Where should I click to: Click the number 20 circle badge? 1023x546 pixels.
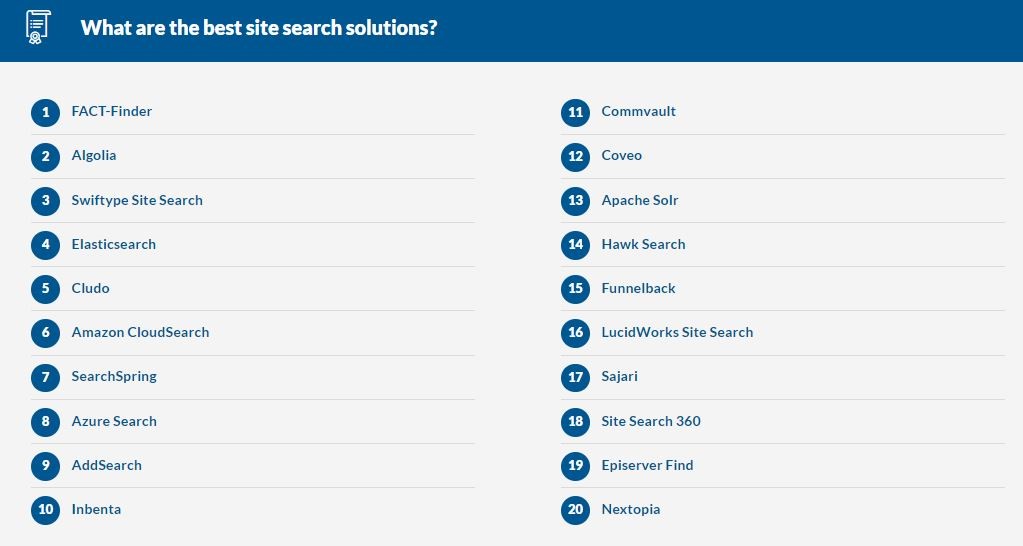[x=575, y=510]
